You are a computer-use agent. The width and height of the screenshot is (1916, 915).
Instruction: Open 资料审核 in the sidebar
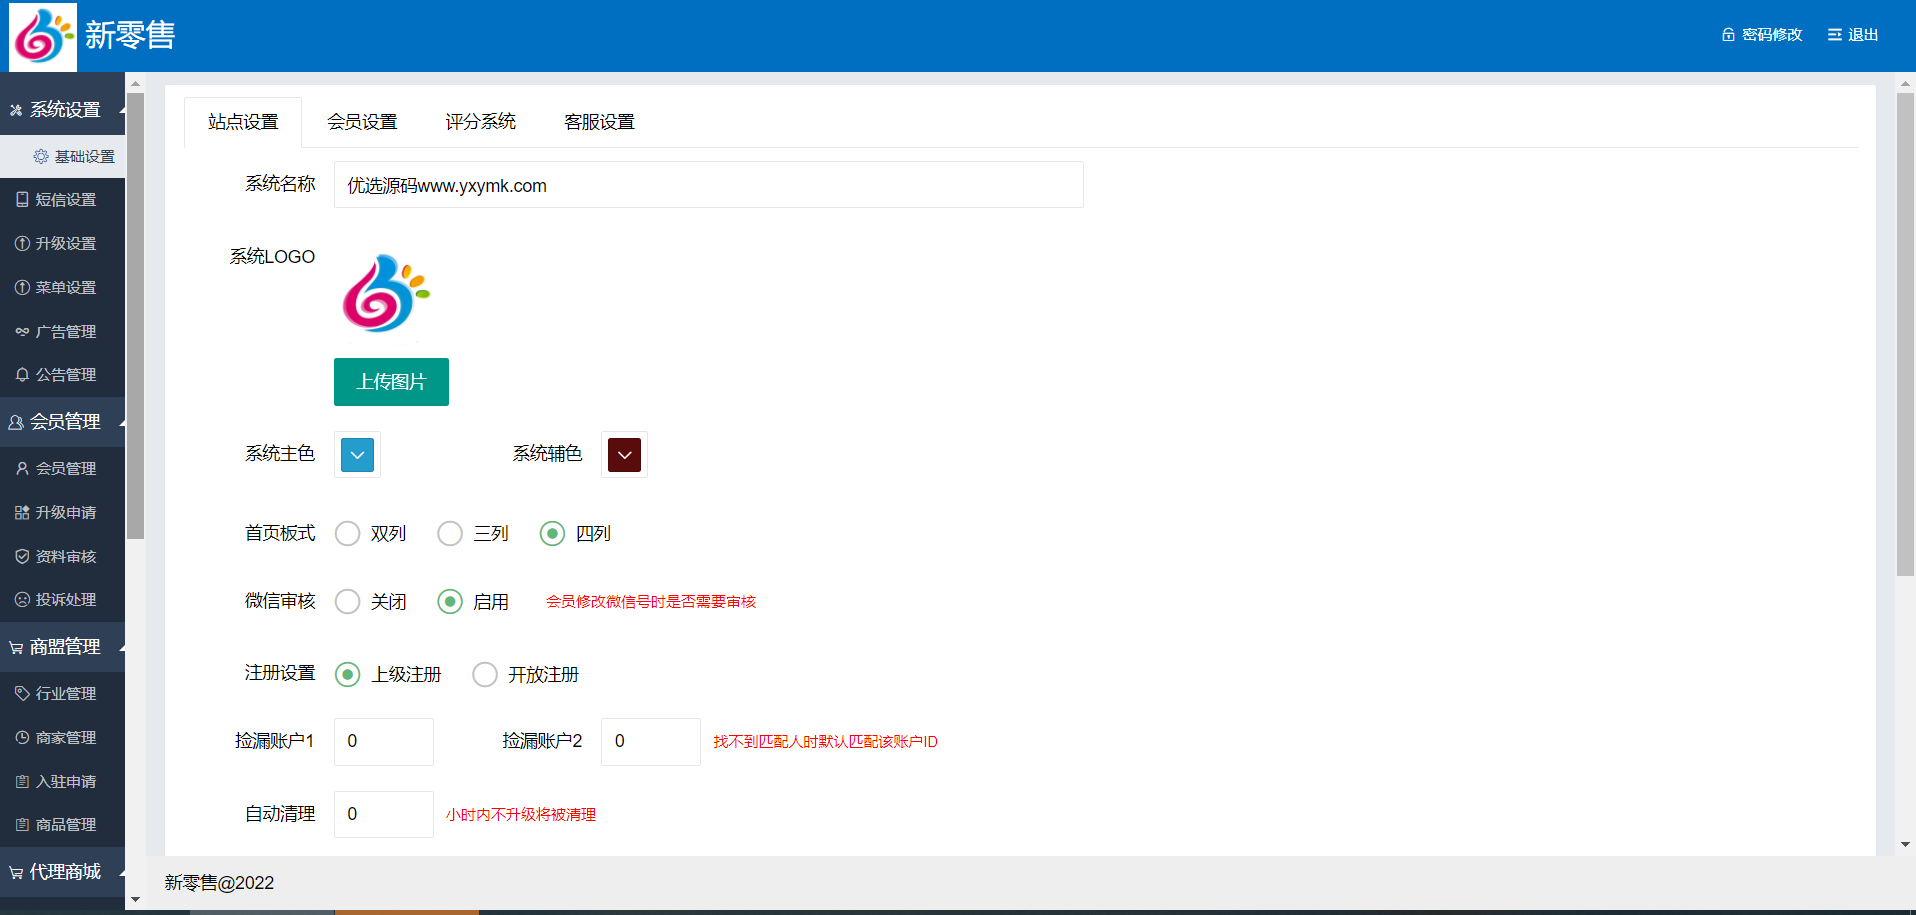click(62, 557)
